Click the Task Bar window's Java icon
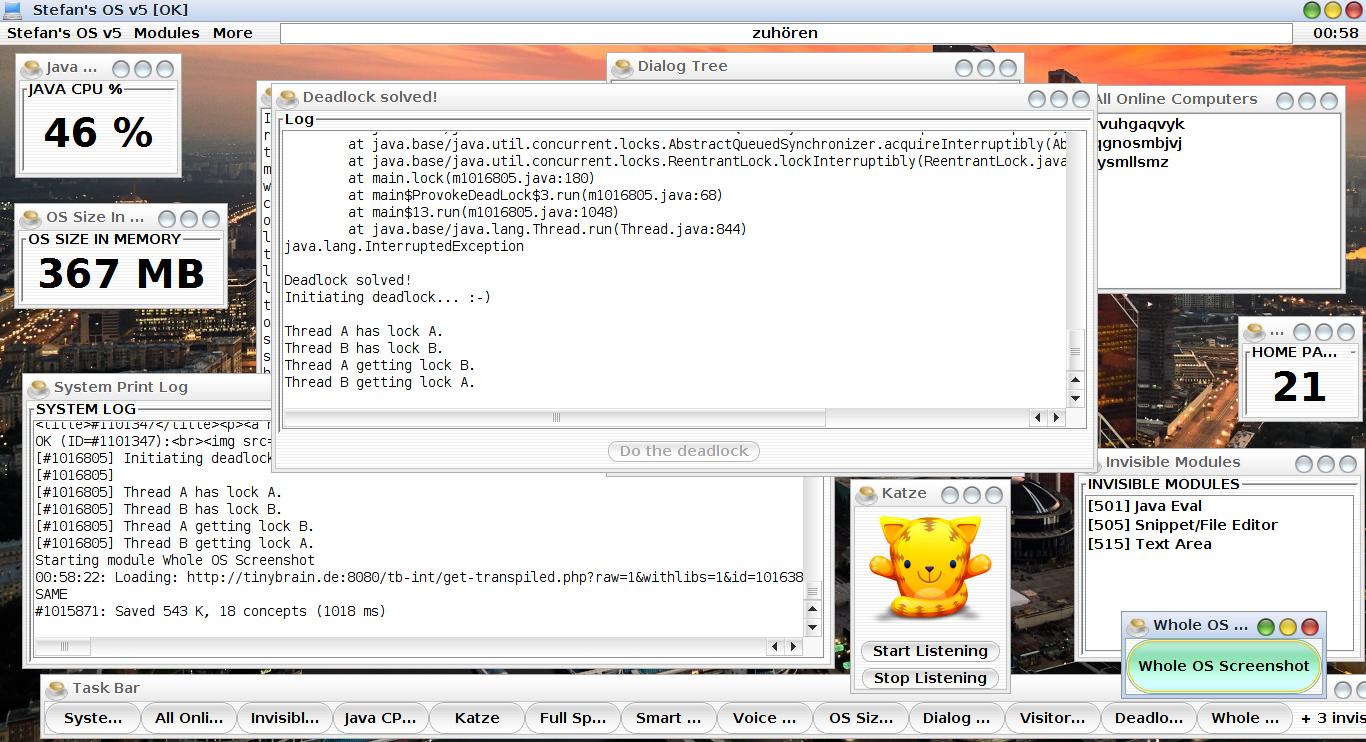The image size is (1366, 742). [x=57, y=689]
